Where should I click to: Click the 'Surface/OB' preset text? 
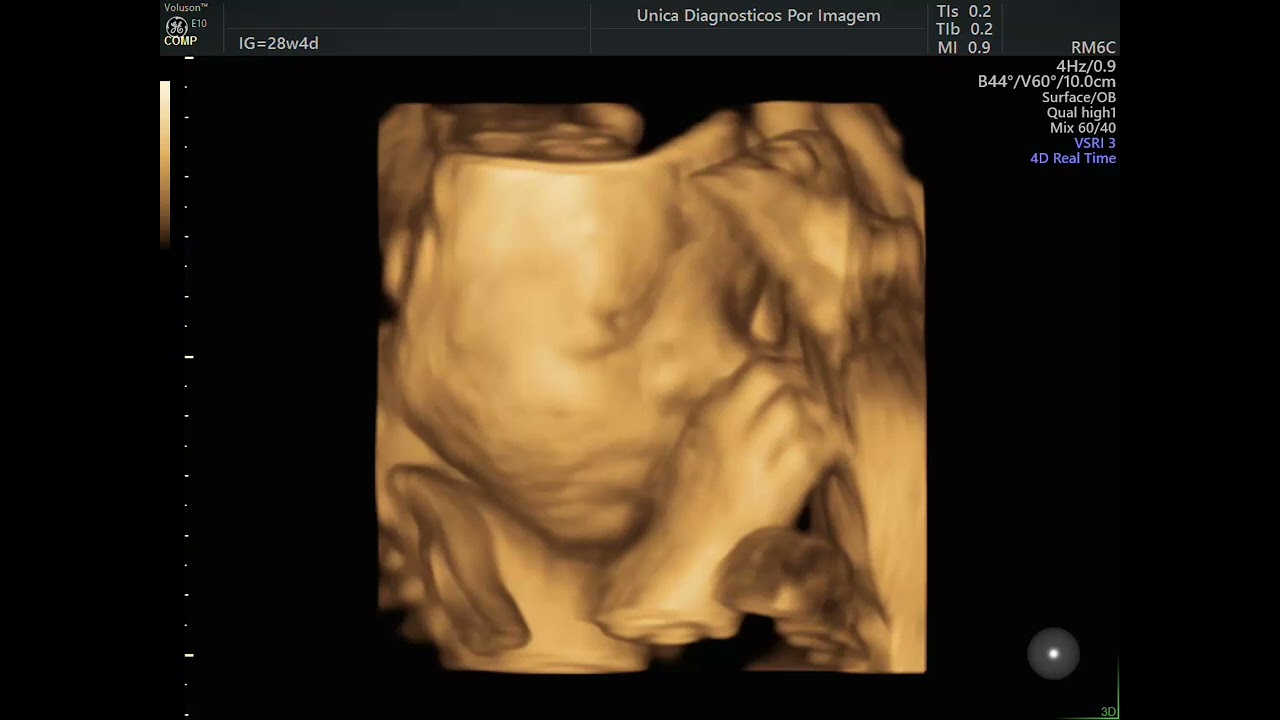pos(1079,98)
